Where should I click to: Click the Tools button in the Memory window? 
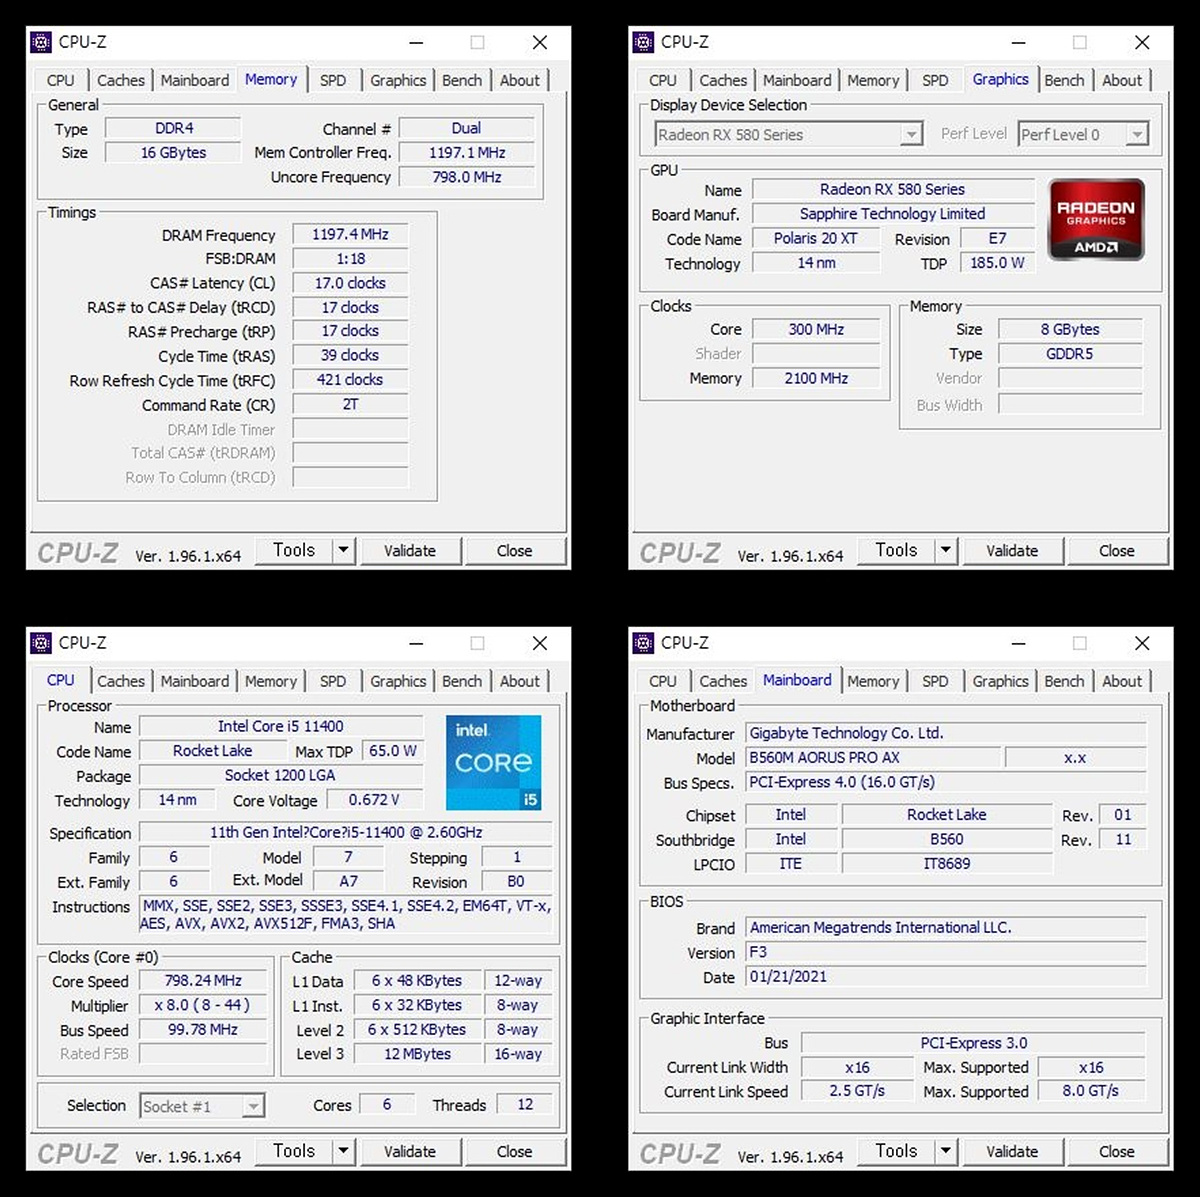coord(294,550)
